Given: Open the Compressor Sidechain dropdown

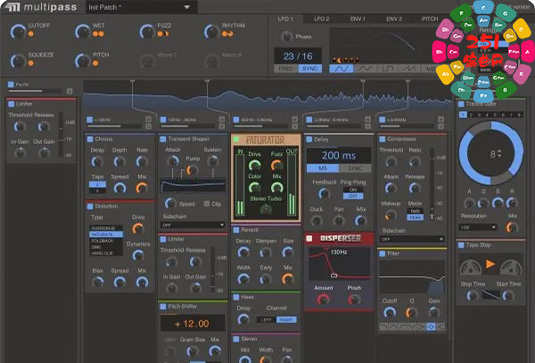Looking at the screenshot, I should [x=412, y=239].
